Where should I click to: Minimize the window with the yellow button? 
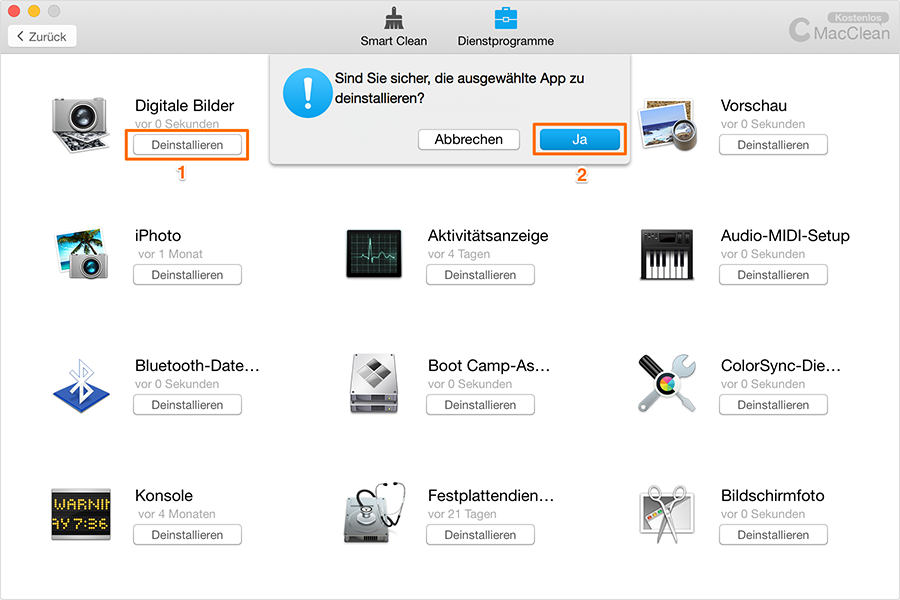(x=34, y=11)
